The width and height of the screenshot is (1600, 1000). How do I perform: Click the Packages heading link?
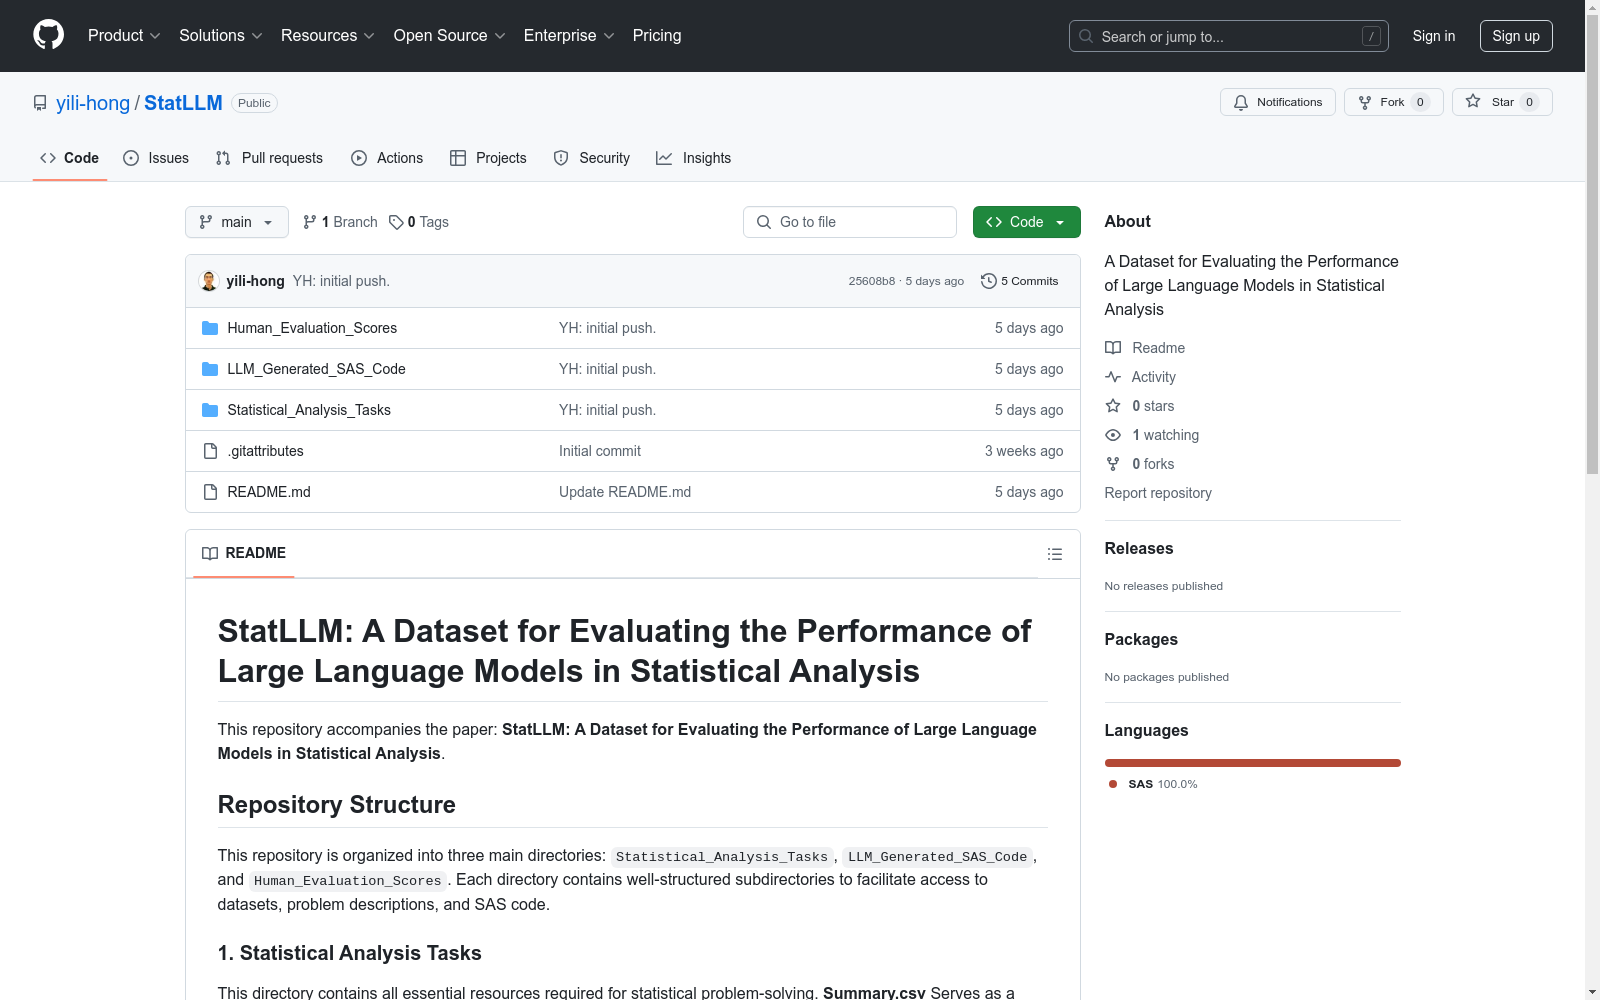click(x=1141, y=639)
